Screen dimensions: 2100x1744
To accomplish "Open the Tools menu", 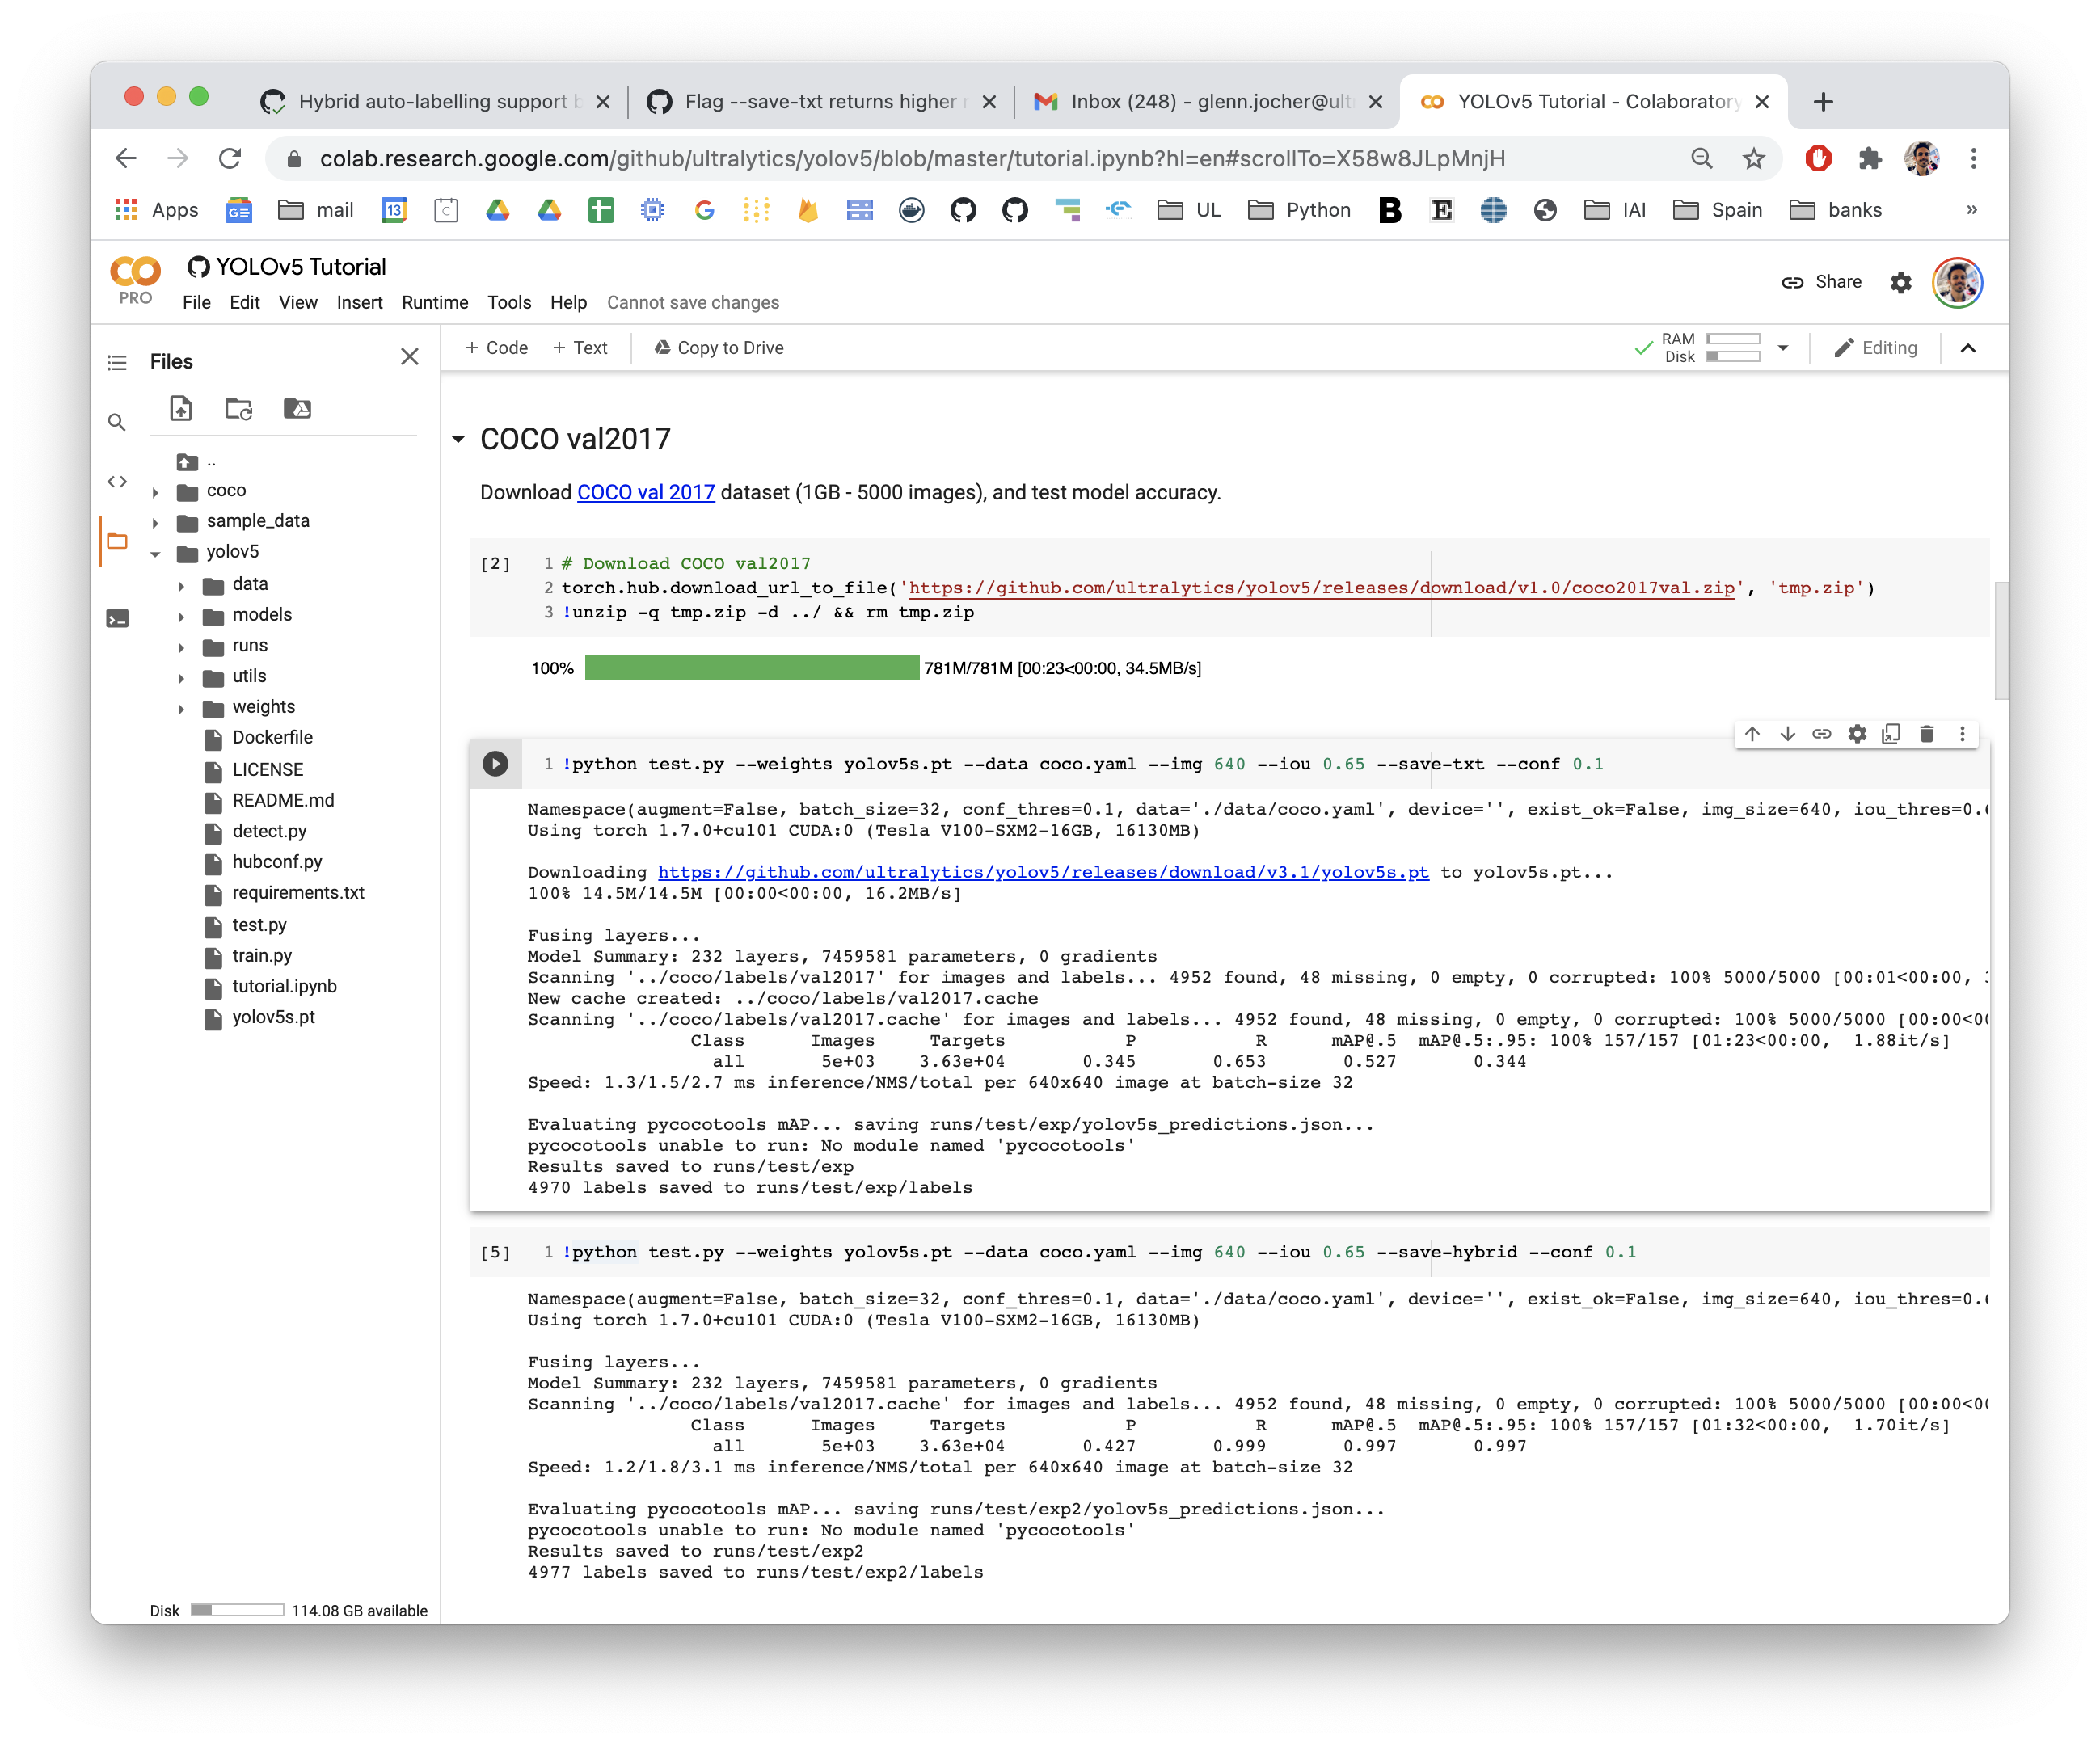I will [x=509, y=303].
